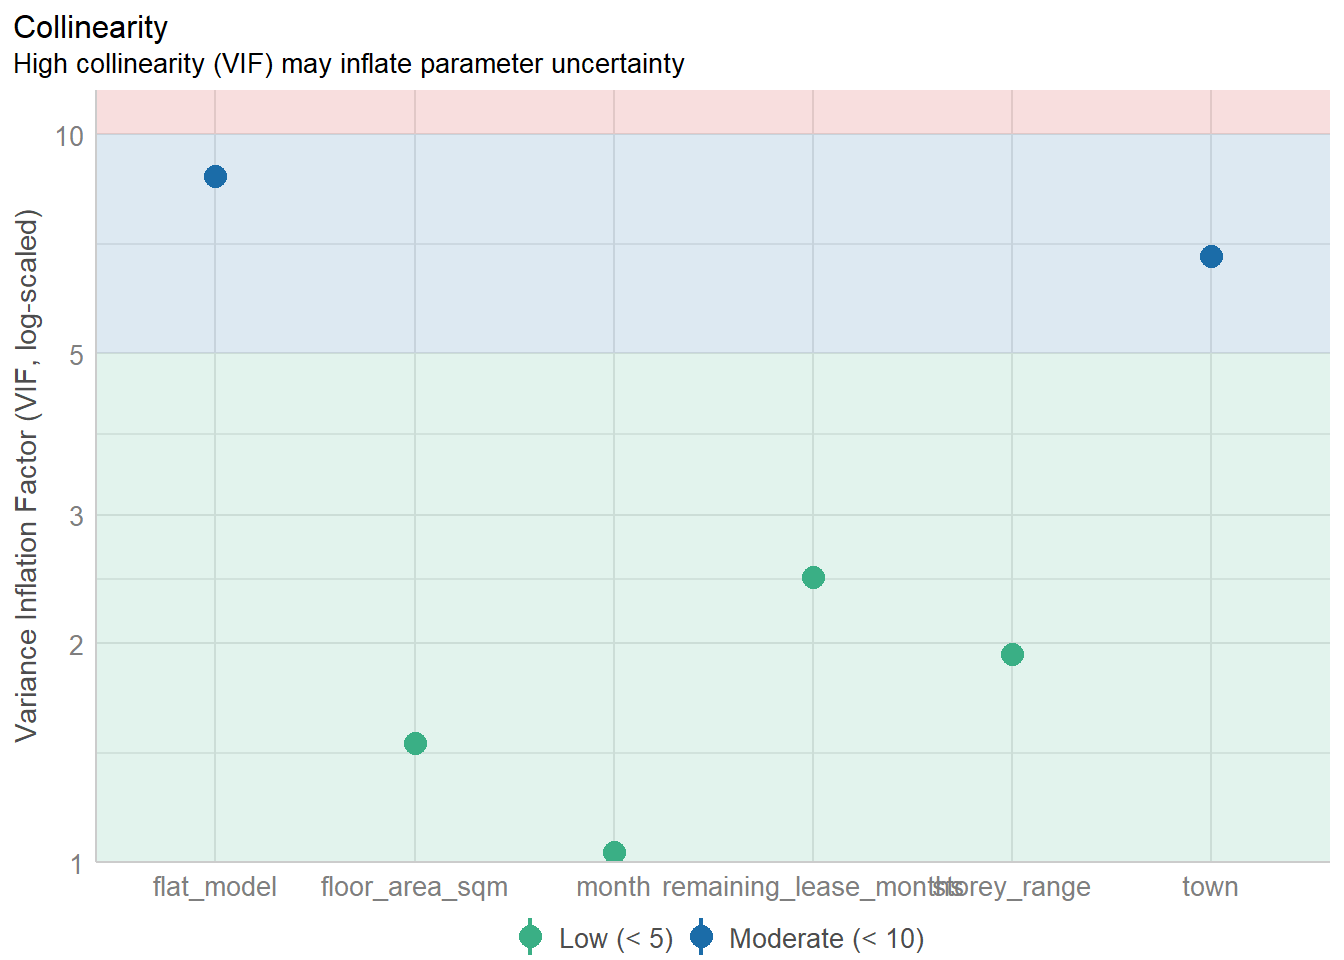Click the y-axis title "Variance Inflation Factor"
This screenshot has width=1344, height=960.
tap(27, 475)
